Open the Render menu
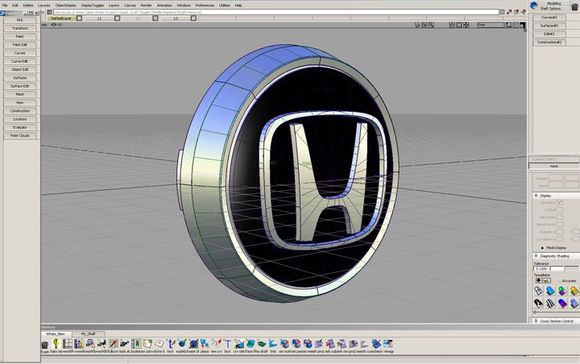580x364 pixels. (x=146, y=6)
